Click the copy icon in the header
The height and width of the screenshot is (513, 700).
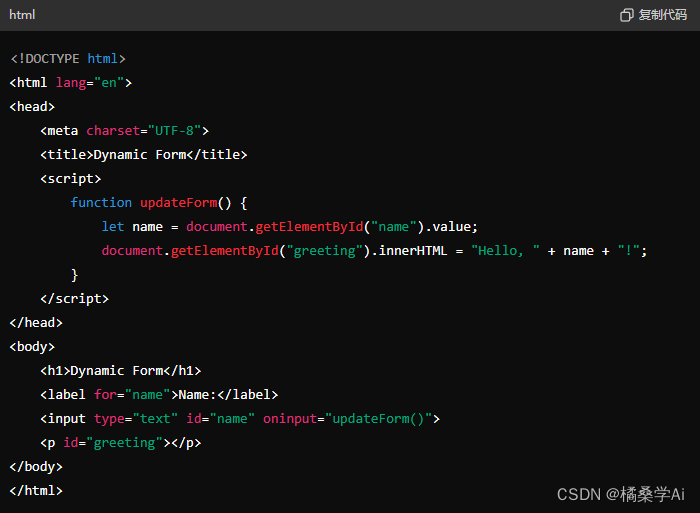pos(627,15)
